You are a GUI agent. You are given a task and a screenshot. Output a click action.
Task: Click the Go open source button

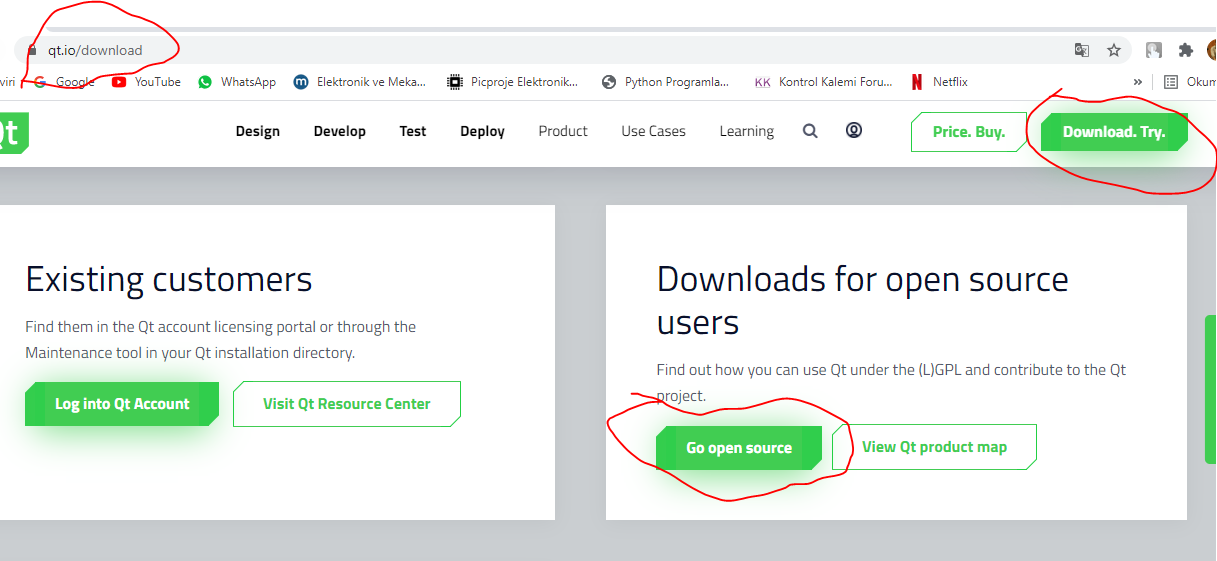pos(739,448)
